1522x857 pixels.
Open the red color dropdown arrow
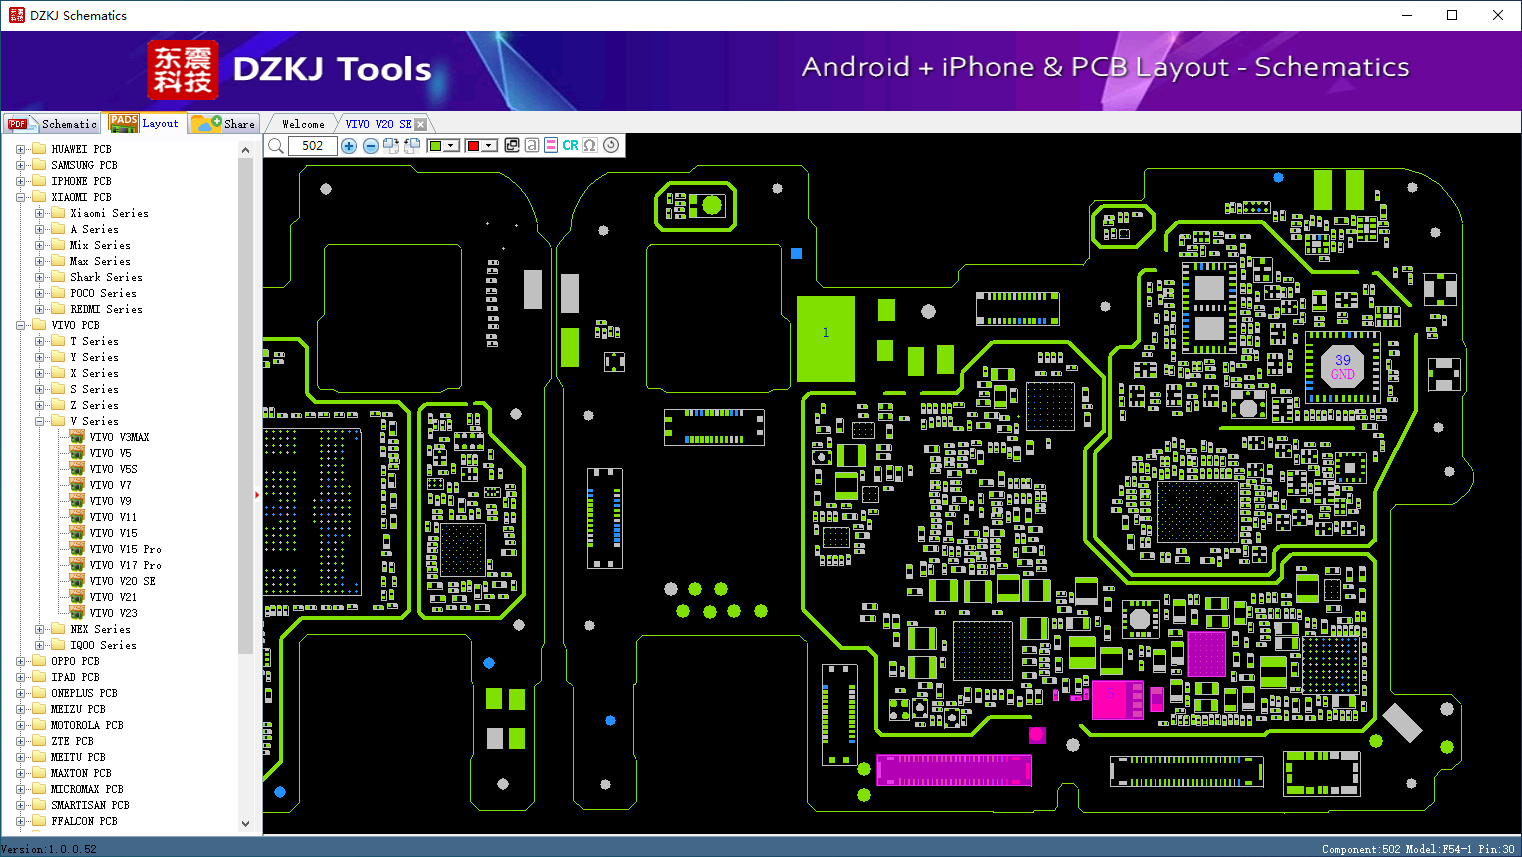point(489,146)
